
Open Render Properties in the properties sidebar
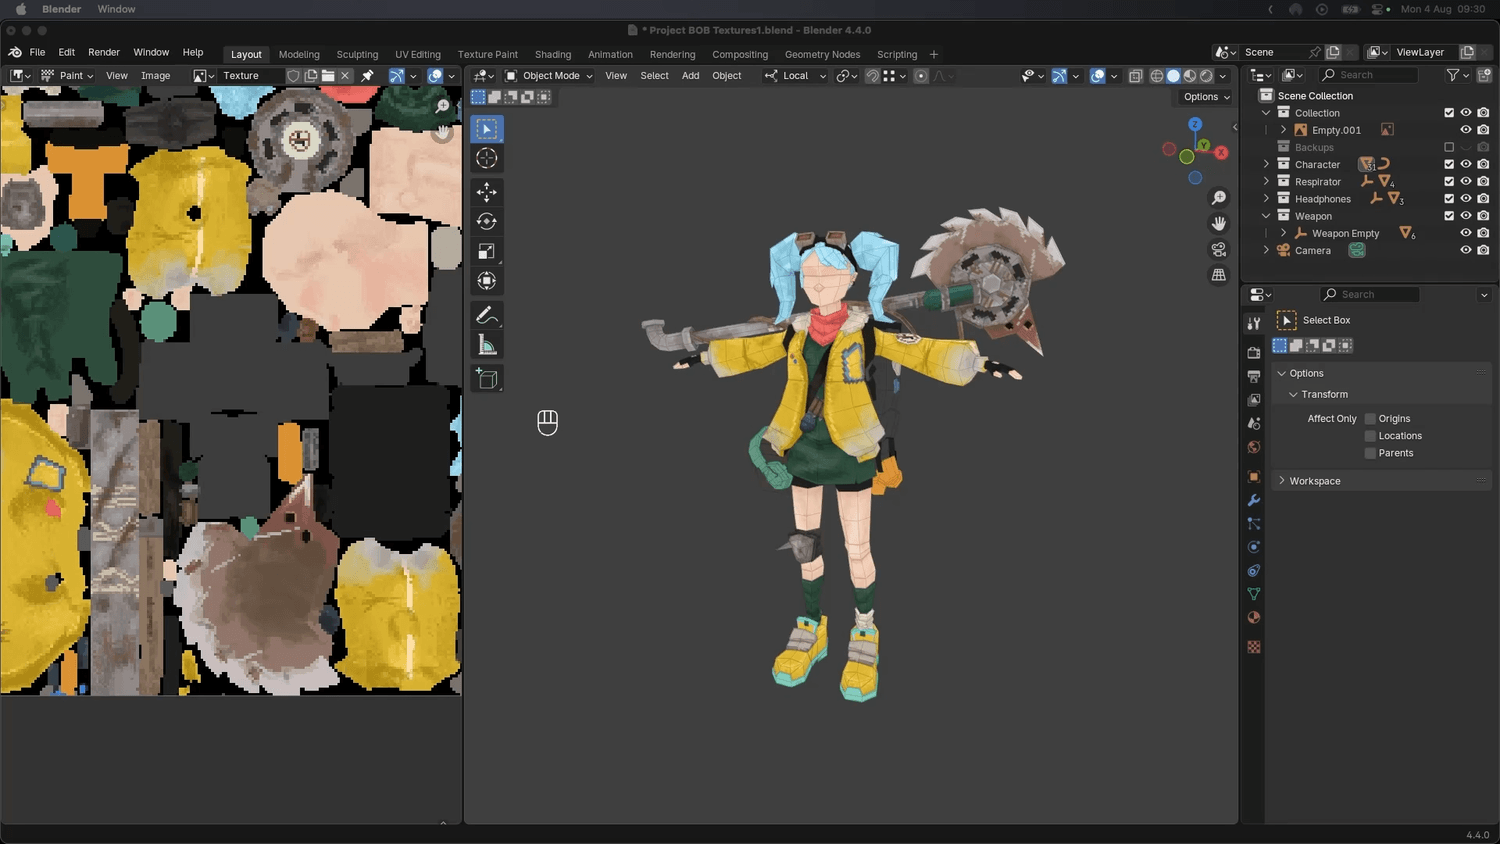1254,352
